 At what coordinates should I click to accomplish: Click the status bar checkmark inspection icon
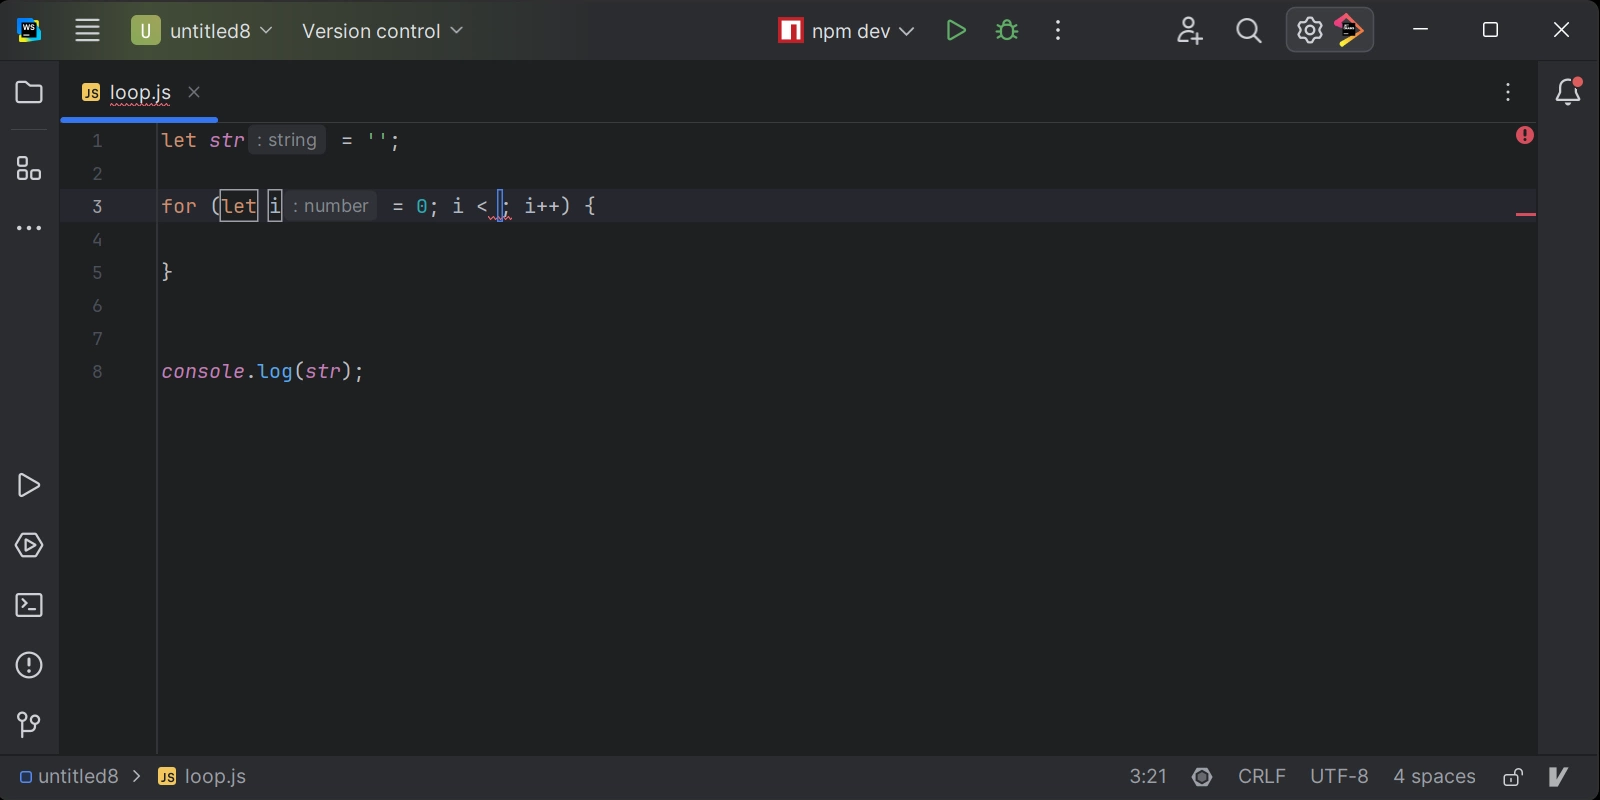coord(1558,776)
